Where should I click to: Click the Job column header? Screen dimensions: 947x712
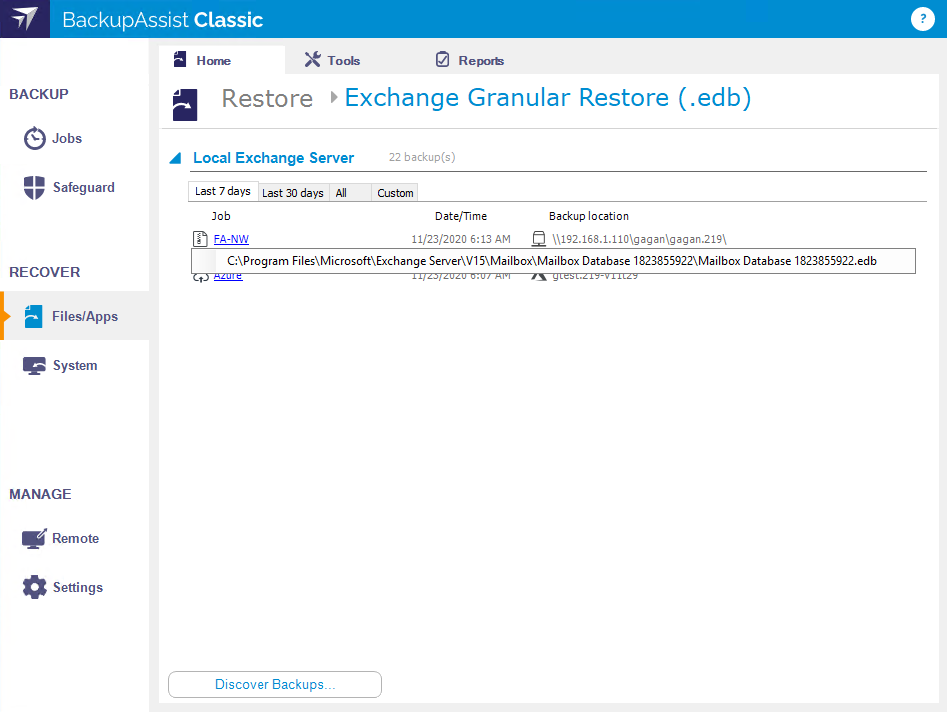[x=221, y=216]
